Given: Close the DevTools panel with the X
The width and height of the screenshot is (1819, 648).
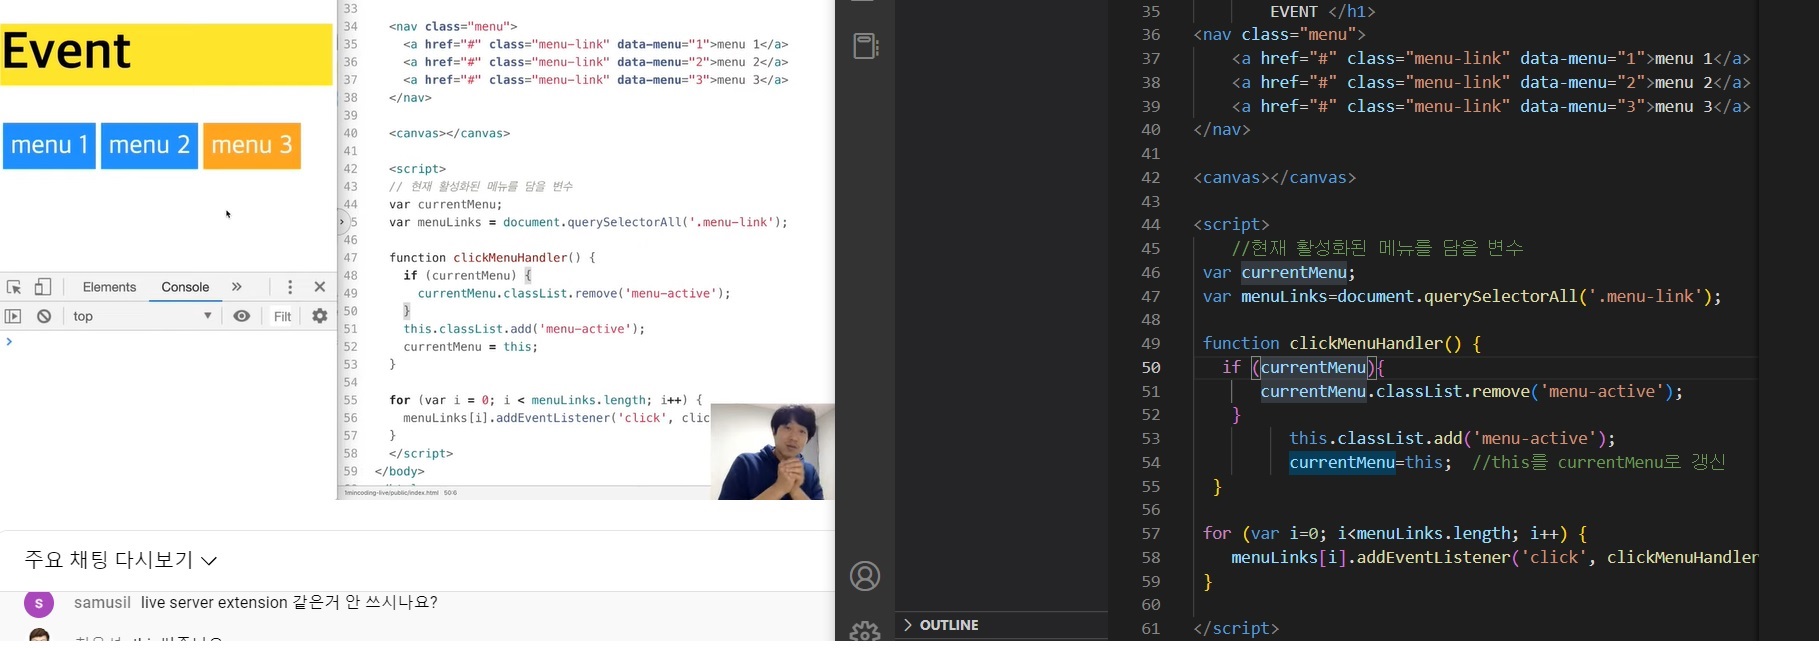Looking at the screenshot, I should (x=320, y=287).
